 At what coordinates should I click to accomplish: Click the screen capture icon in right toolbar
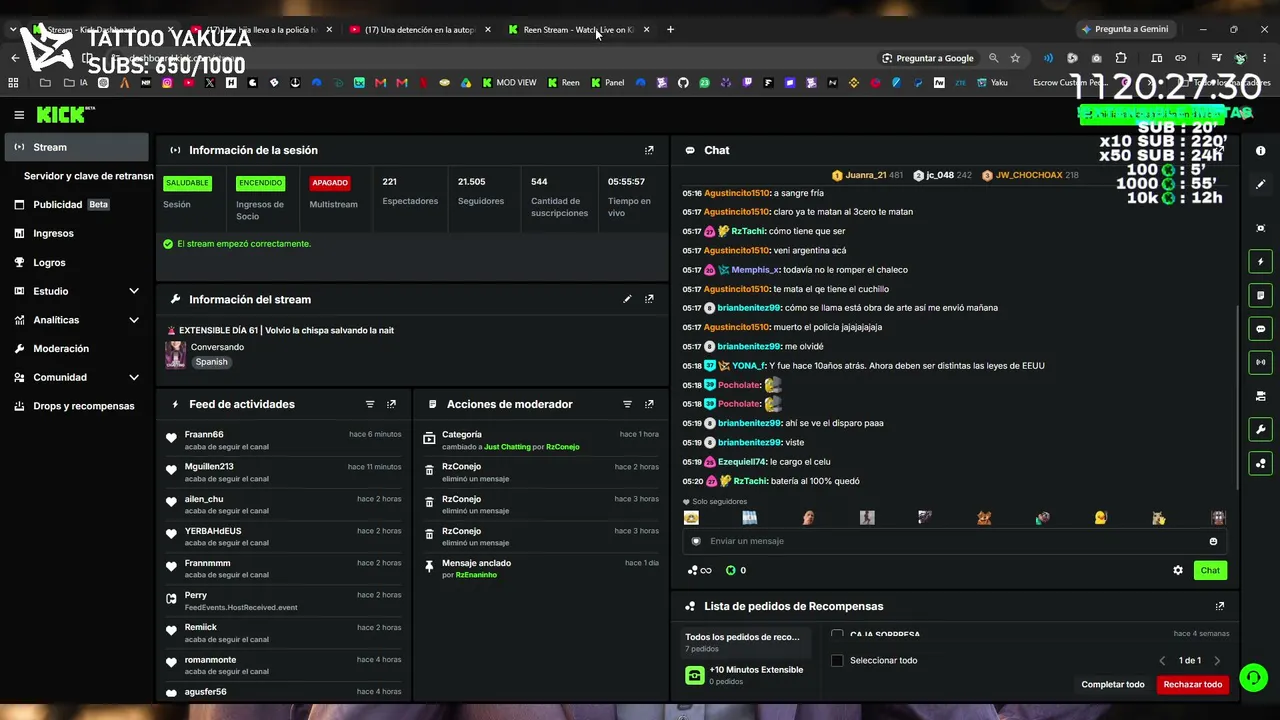click(x=1260, y=228)
